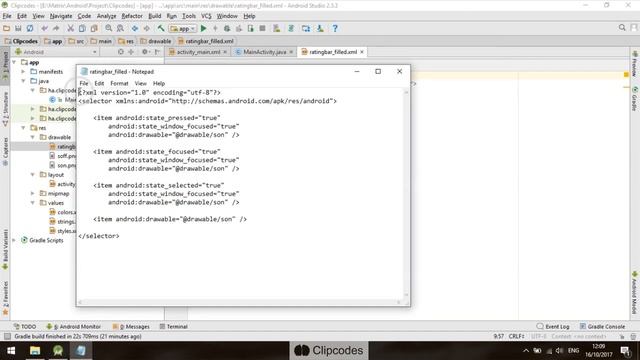Click the Stop square toolbar icon
The width and height of the screenshot is (640, 360).
262,29
